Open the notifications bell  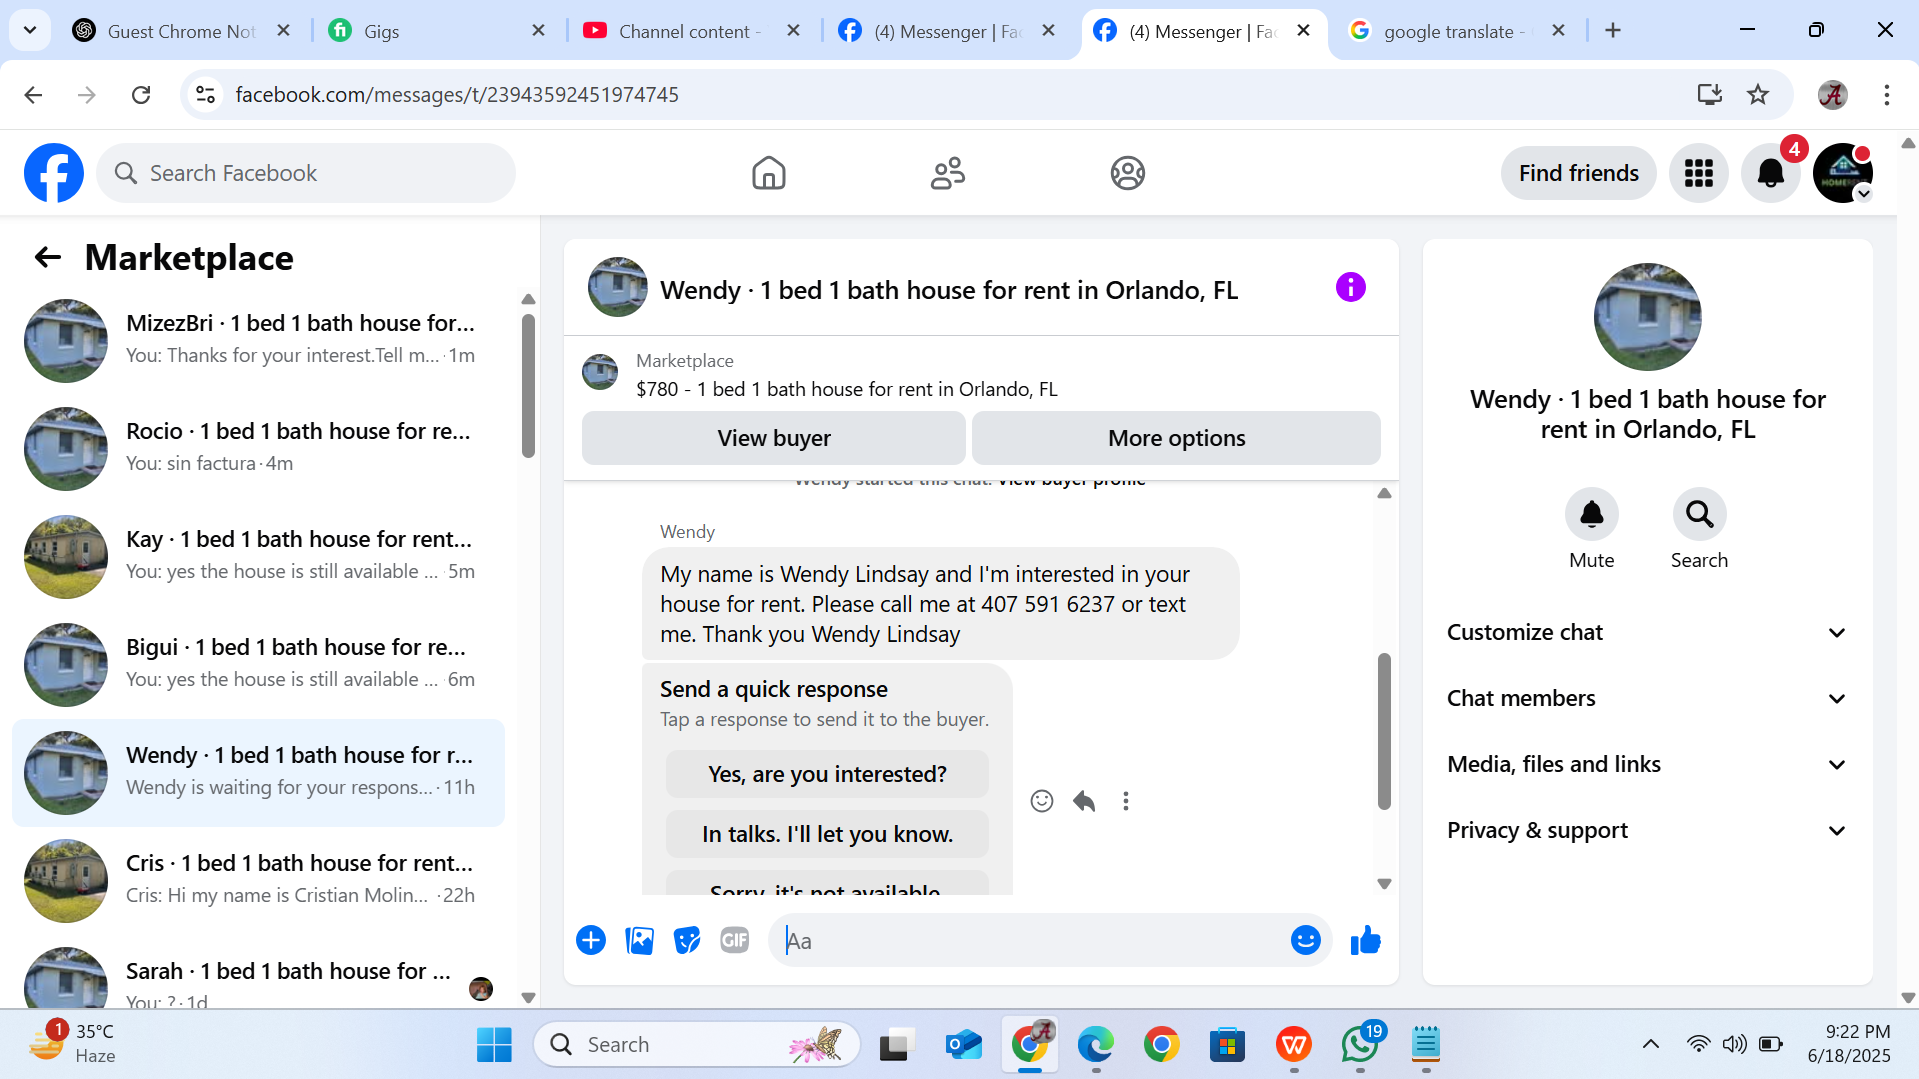pyautogui.click(x=1770, y=173)
